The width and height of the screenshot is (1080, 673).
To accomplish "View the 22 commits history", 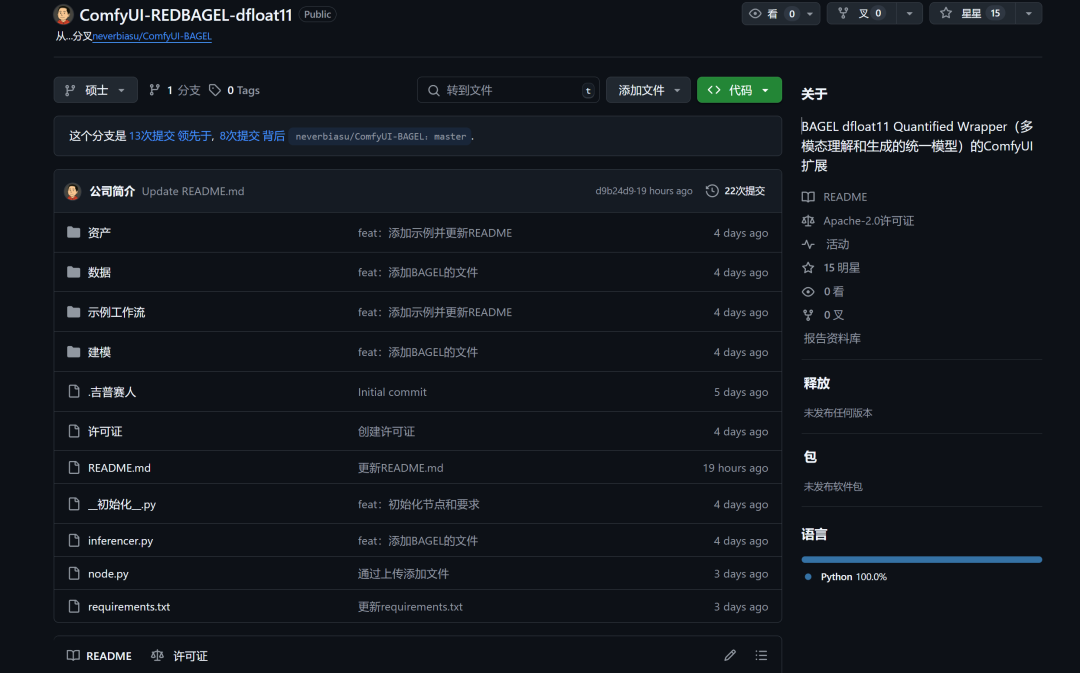I will [x=736, y=191].
